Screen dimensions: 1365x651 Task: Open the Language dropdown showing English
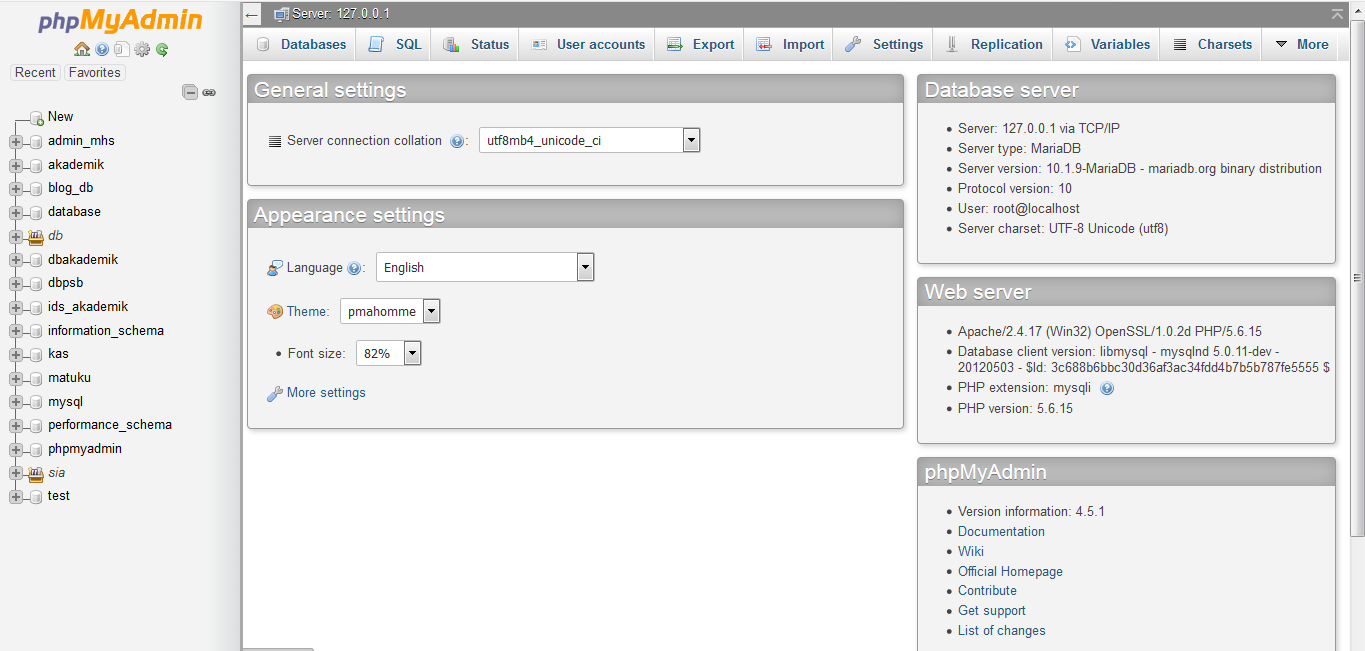[485, 267]
